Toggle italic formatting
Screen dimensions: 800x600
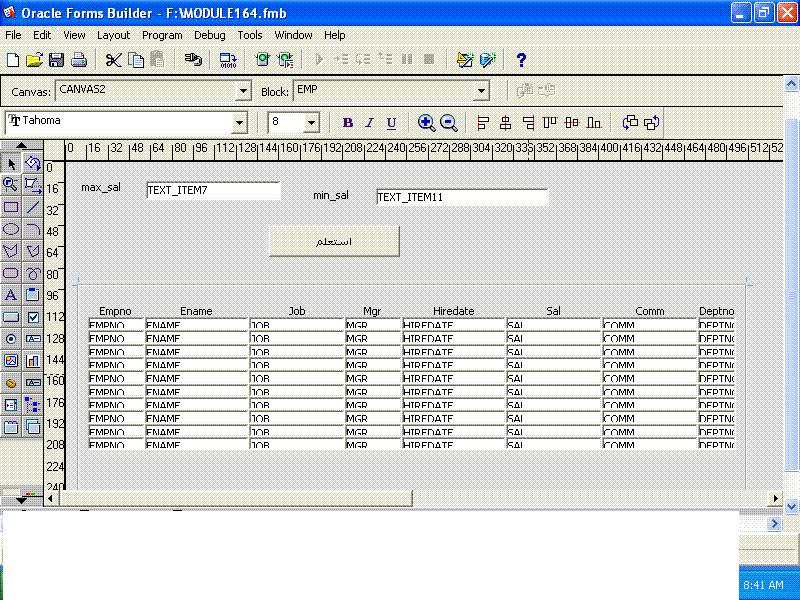click(369, 123)
